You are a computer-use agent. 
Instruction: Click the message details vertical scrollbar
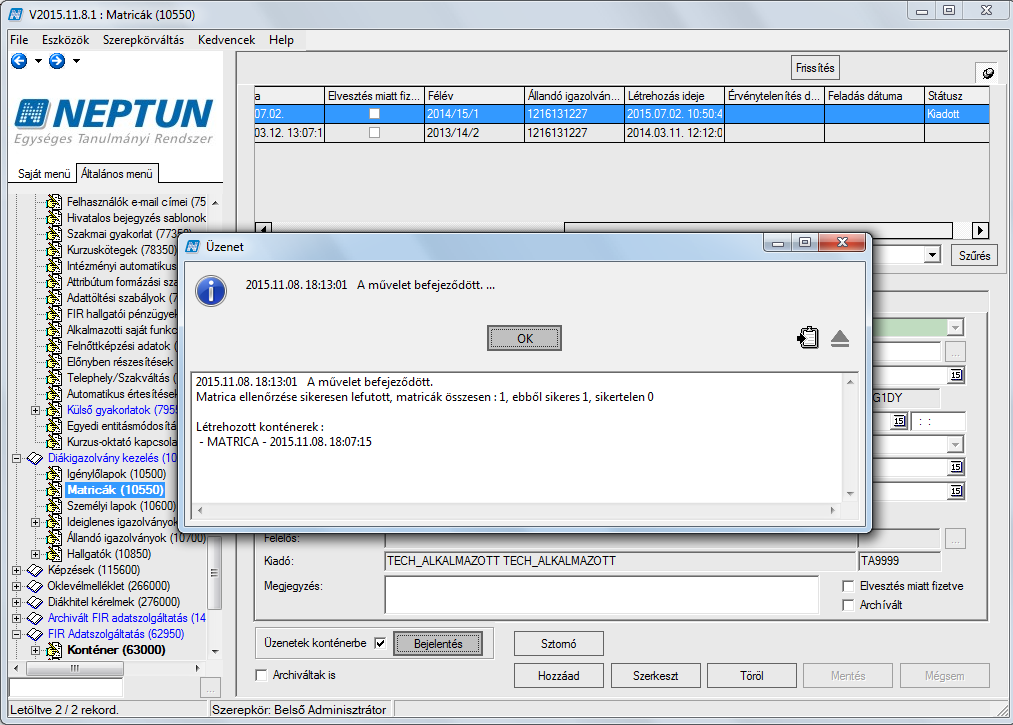pyautogui.click(x=850, y=437)
